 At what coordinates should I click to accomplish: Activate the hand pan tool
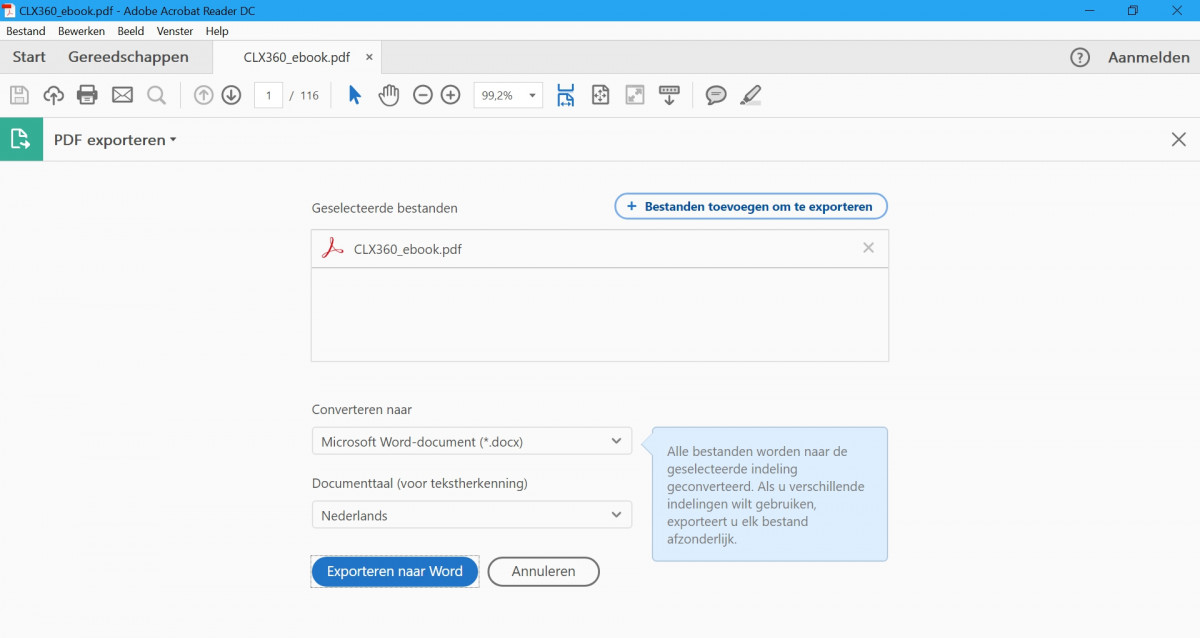pyautogui.click(x=389, y=95)
